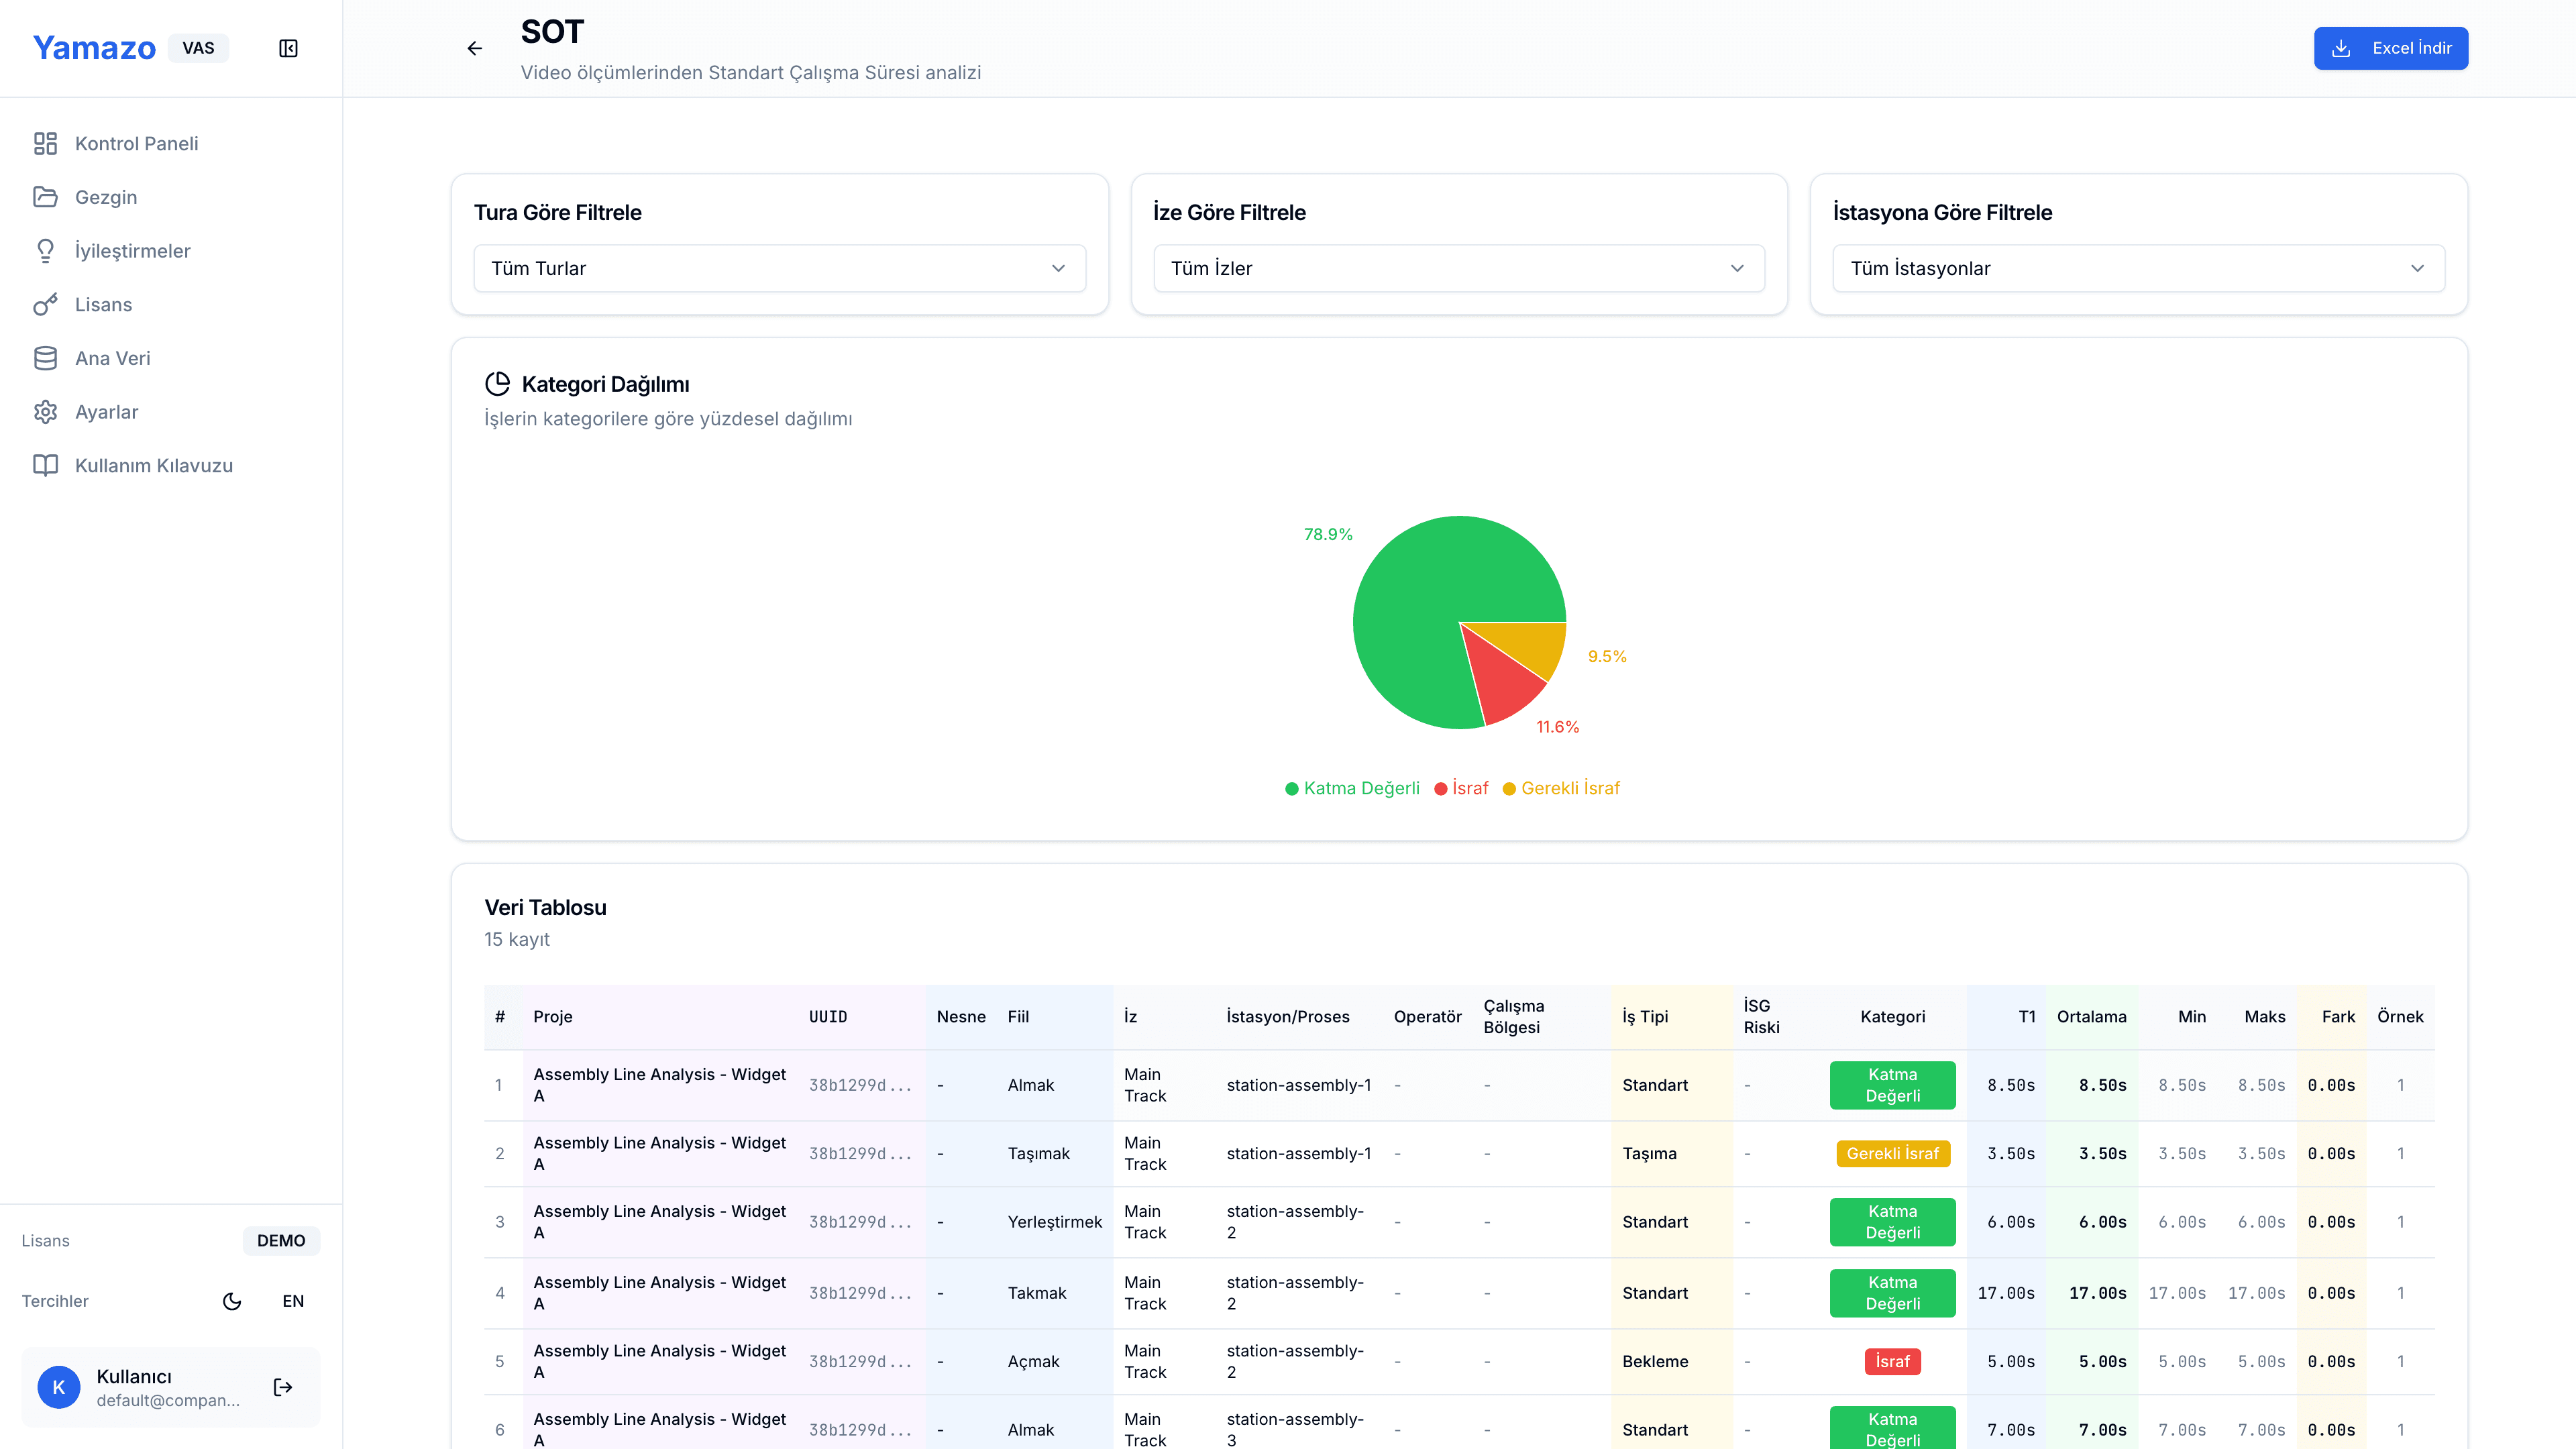Toggle dark mode moon icon
The height and width of the screenshot is (1449, 2576).
coord(232,1301)
